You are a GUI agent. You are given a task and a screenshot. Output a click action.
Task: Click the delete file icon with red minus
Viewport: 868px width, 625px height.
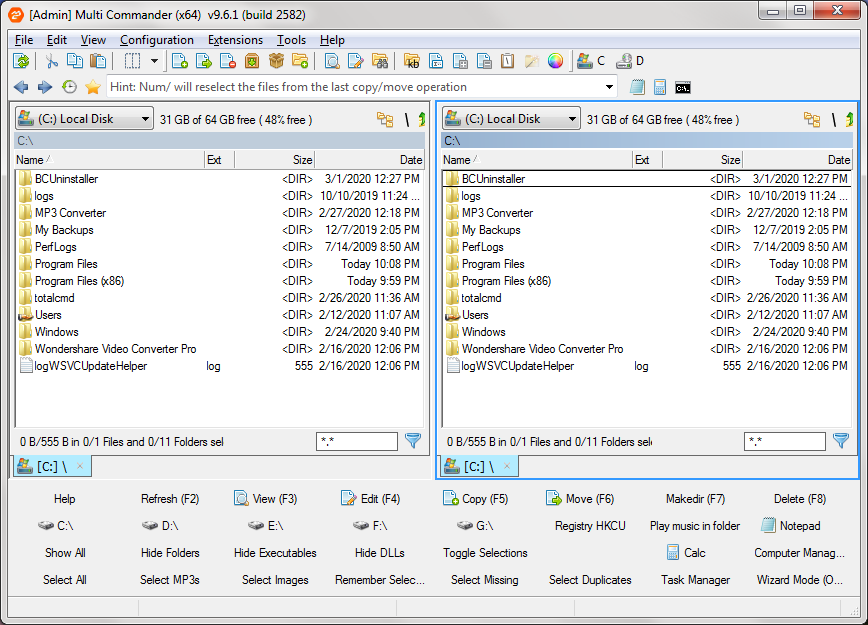pyautogui.click(x=228, y=61)
